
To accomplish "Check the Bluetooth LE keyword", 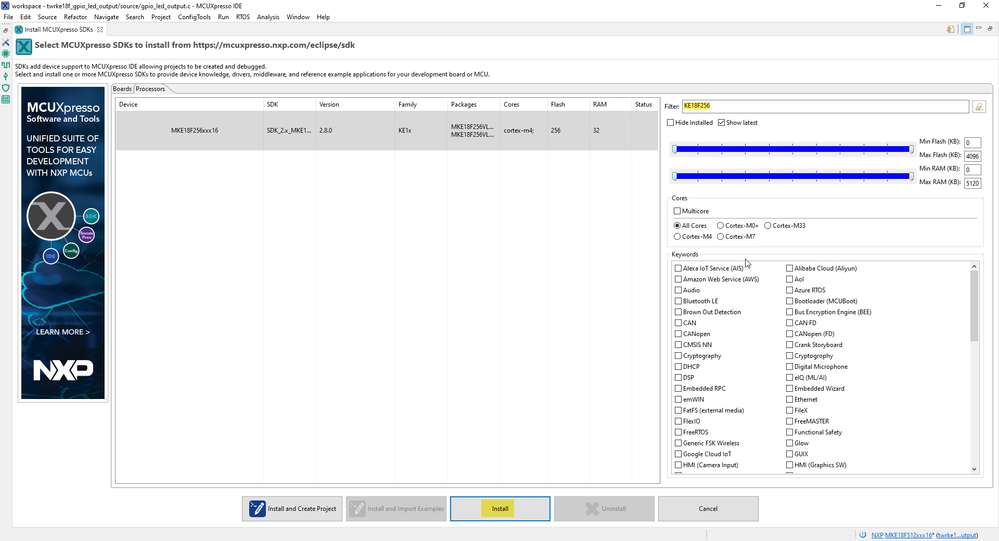I will [678, 301].
